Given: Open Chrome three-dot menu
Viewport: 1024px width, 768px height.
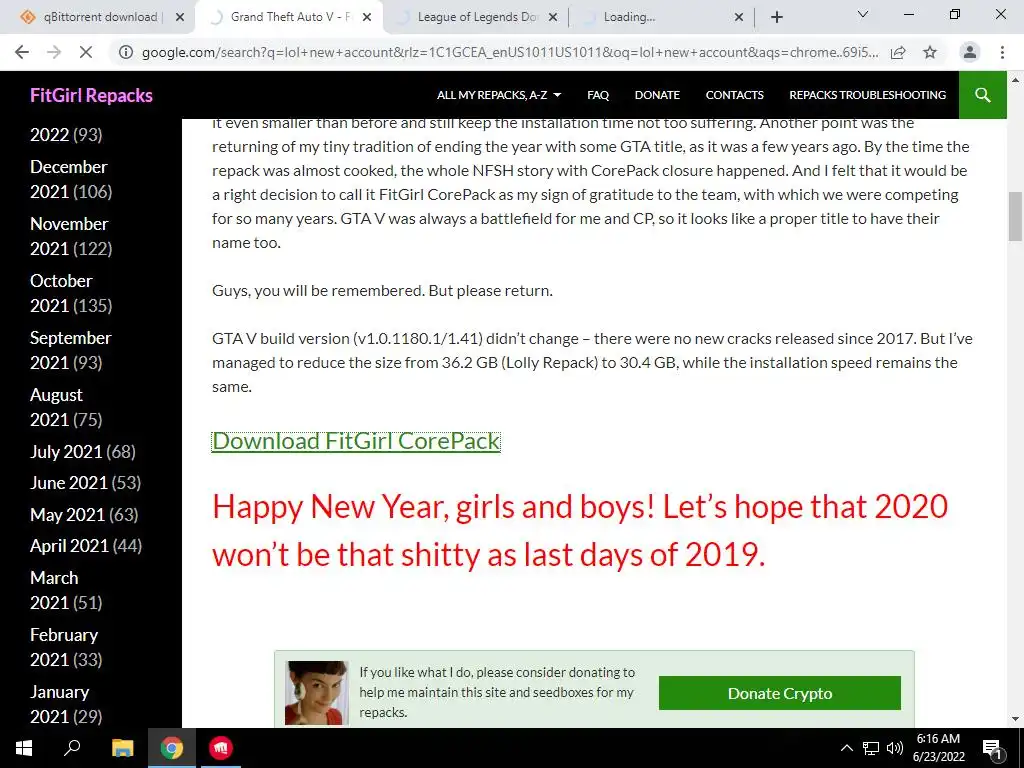Looking at the screenshot, I should point(1002,52).
